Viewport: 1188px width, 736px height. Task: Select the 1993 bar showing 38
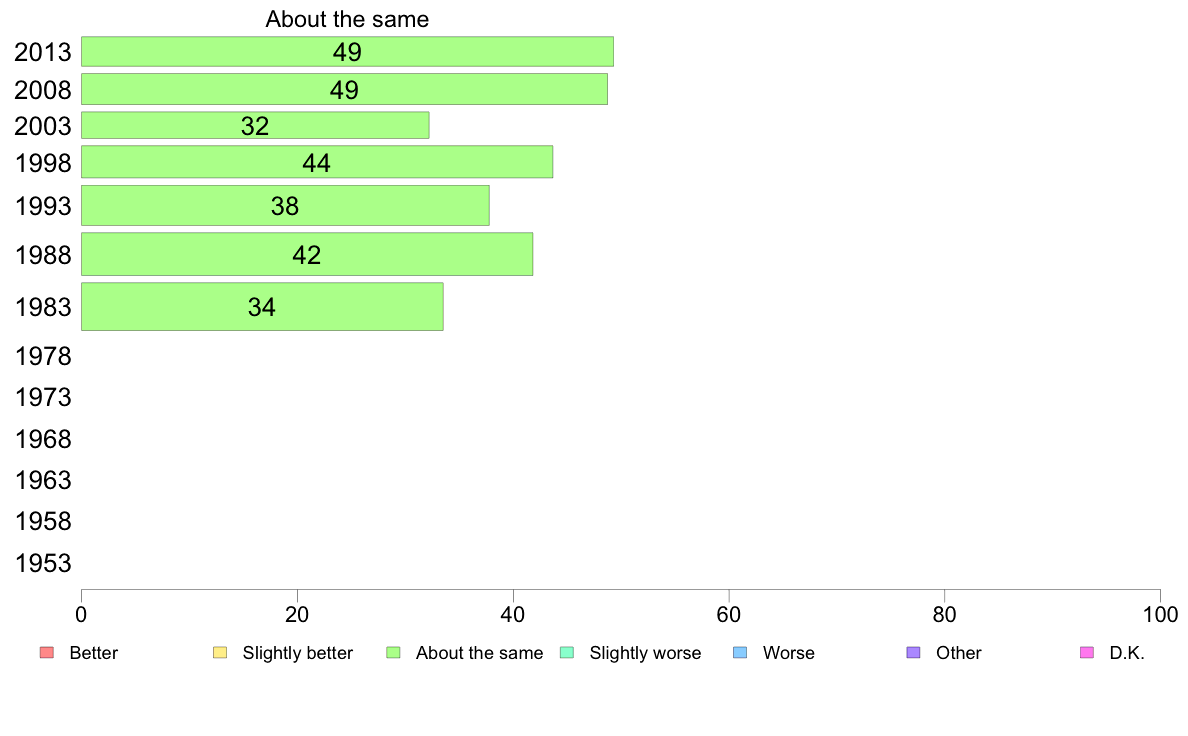click(285, 205)
